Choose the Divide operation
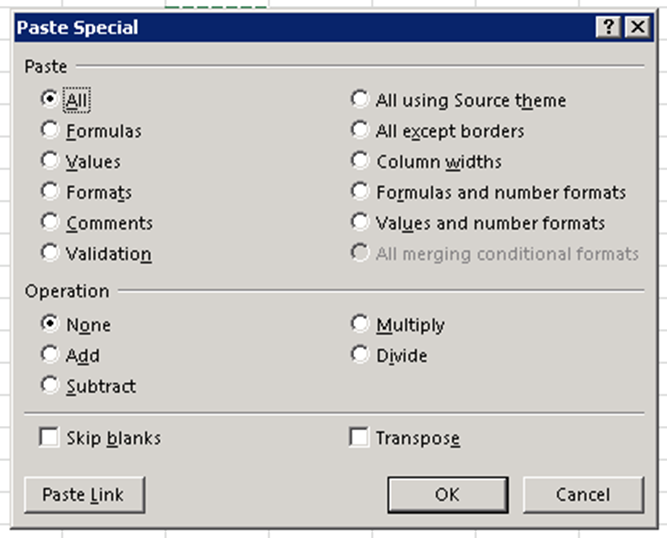 (360, 355)
